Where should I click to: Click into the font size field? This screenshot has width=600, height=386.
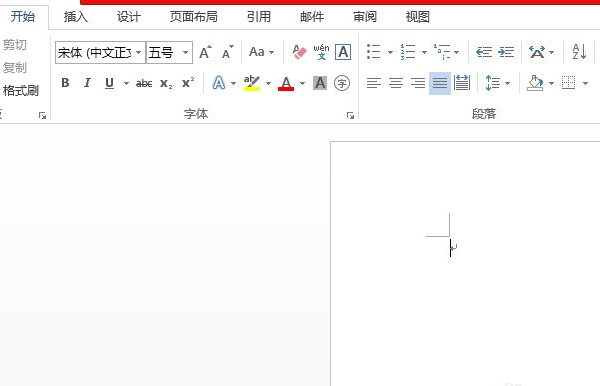[x=163, y=52]
